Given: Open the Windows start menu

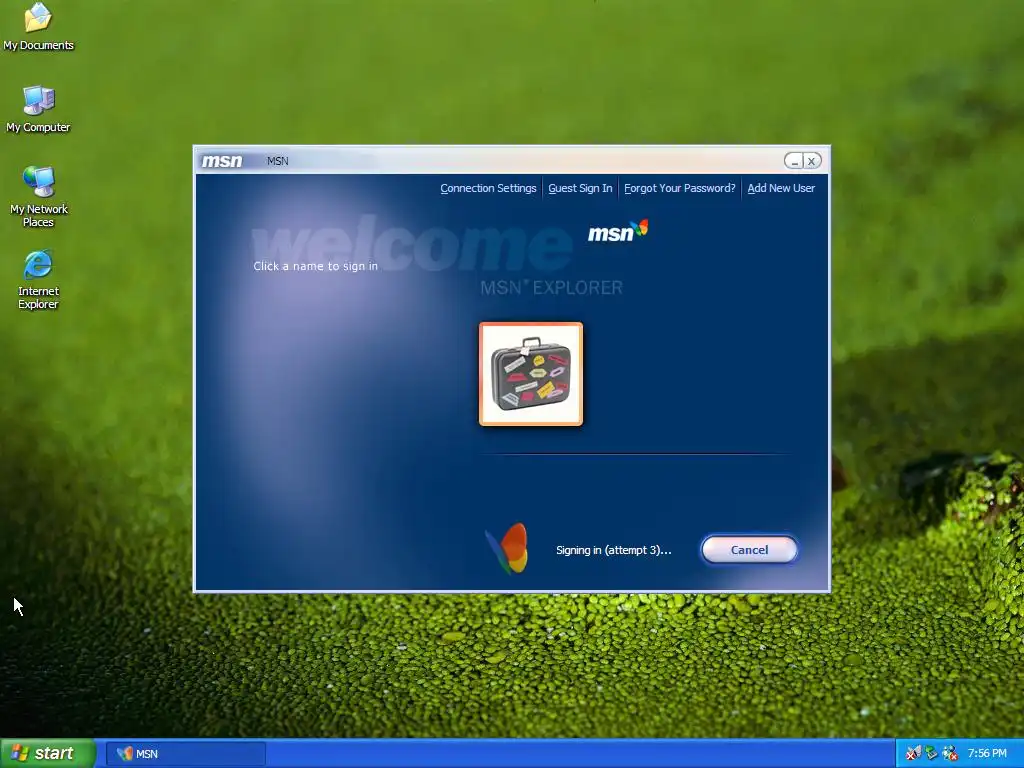Looking at the screenshot, I should [48, 753].
